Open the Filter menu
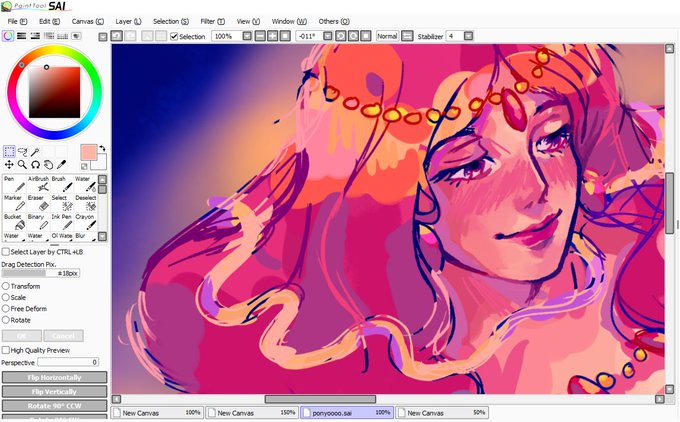 tap(212, 21)
